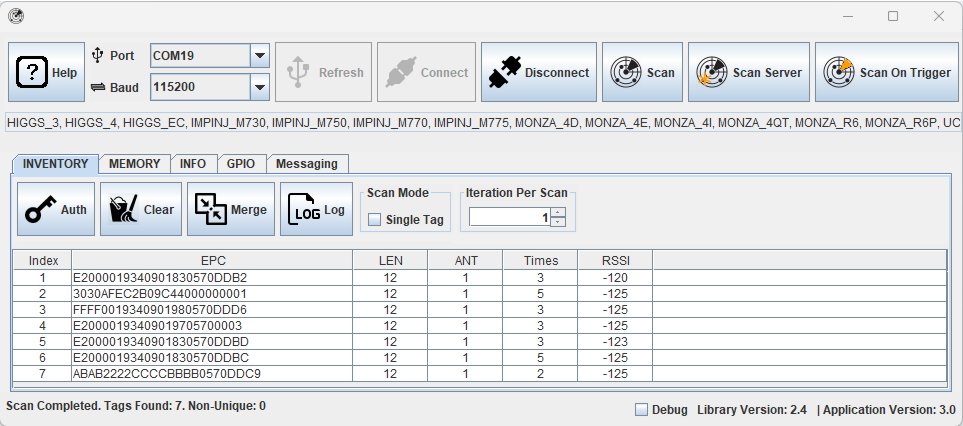The image size is (963, 426).
Task: Toggle the Debug checkbox
Action: pyautogui.click(x=641, y=409)
